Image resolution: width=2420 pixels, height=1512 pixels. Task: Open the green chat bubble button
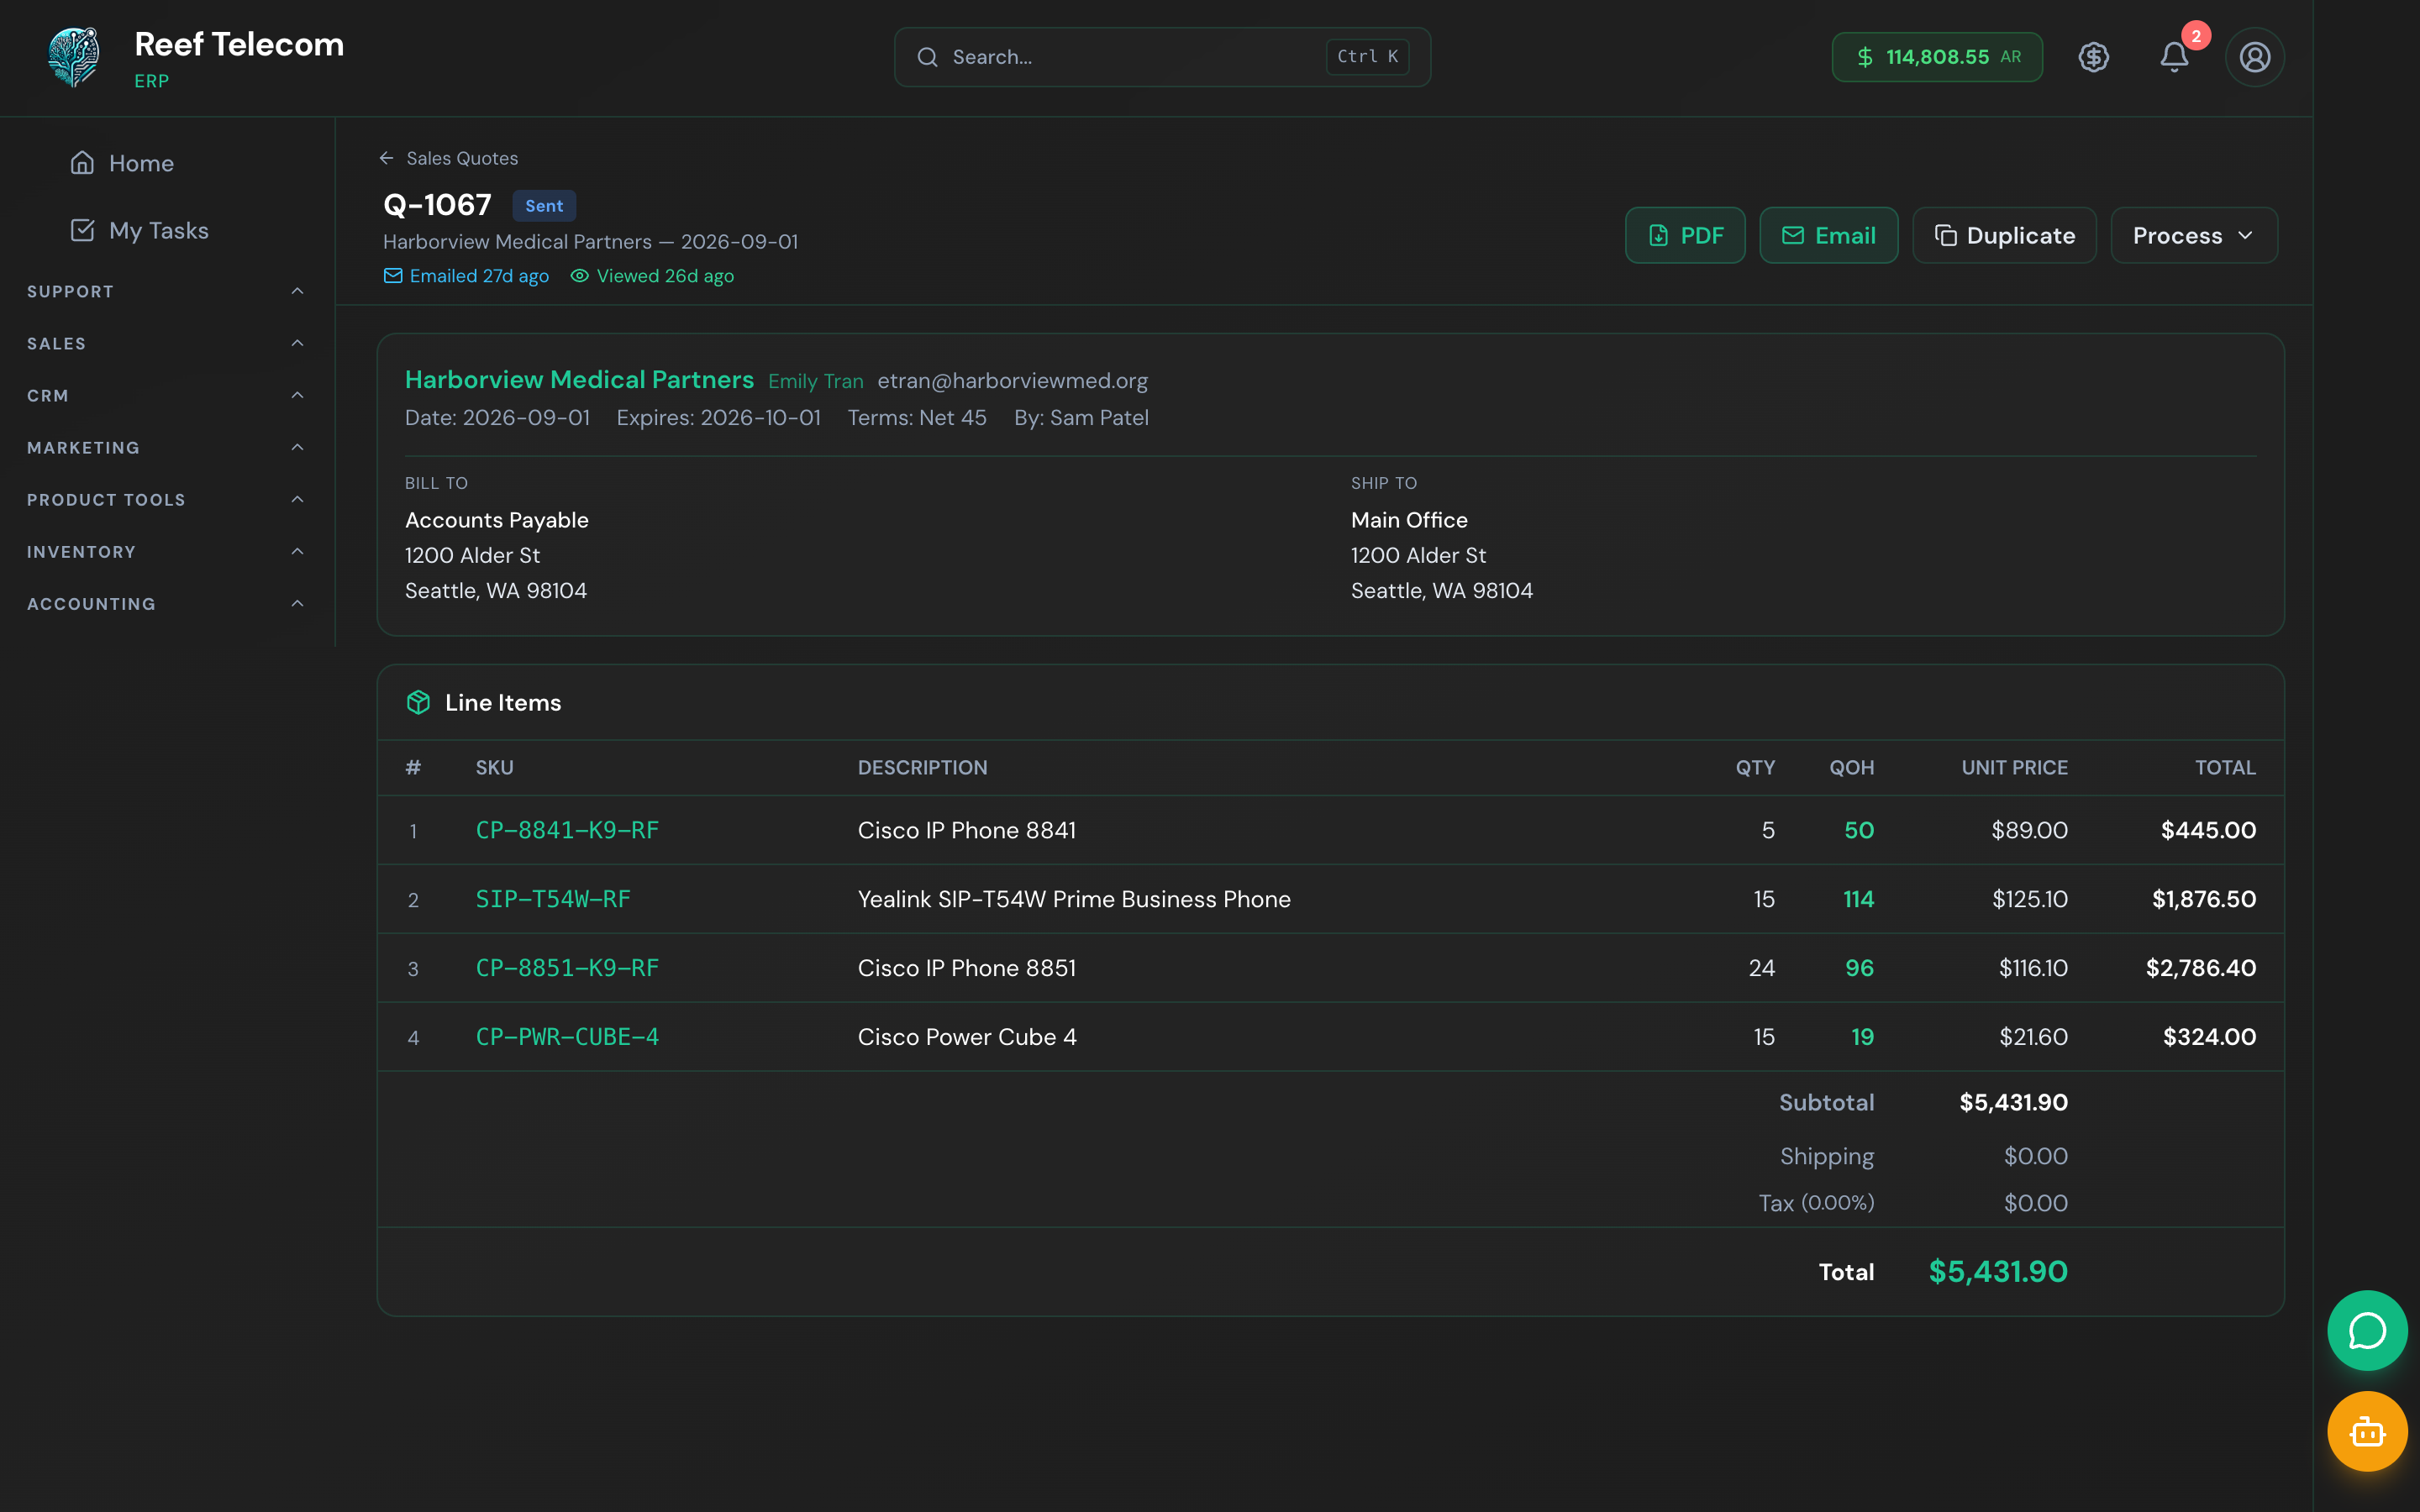2367,1330
